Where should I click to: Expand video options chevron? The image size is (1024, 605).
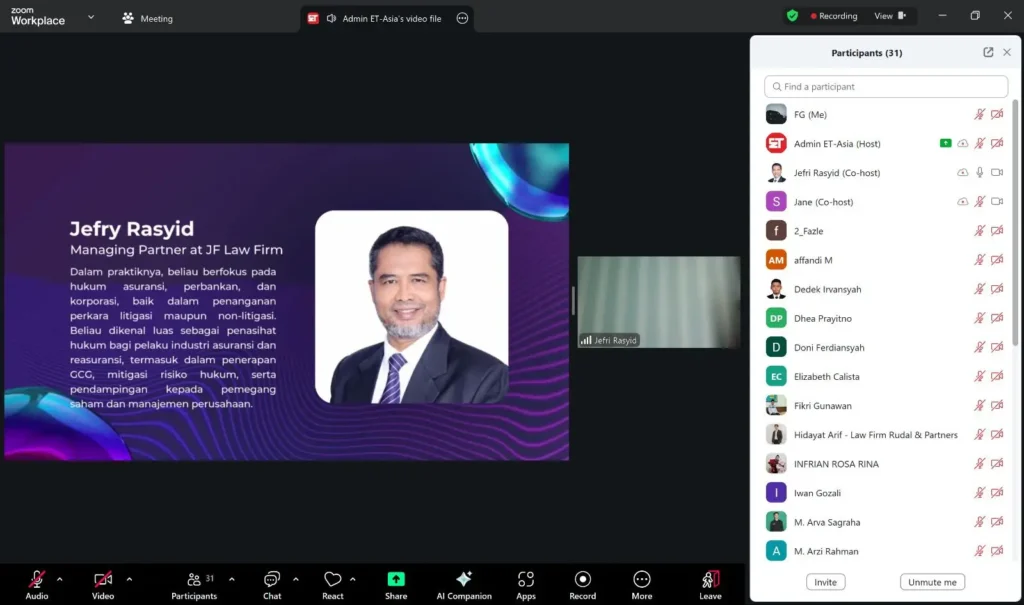(129, 579)
